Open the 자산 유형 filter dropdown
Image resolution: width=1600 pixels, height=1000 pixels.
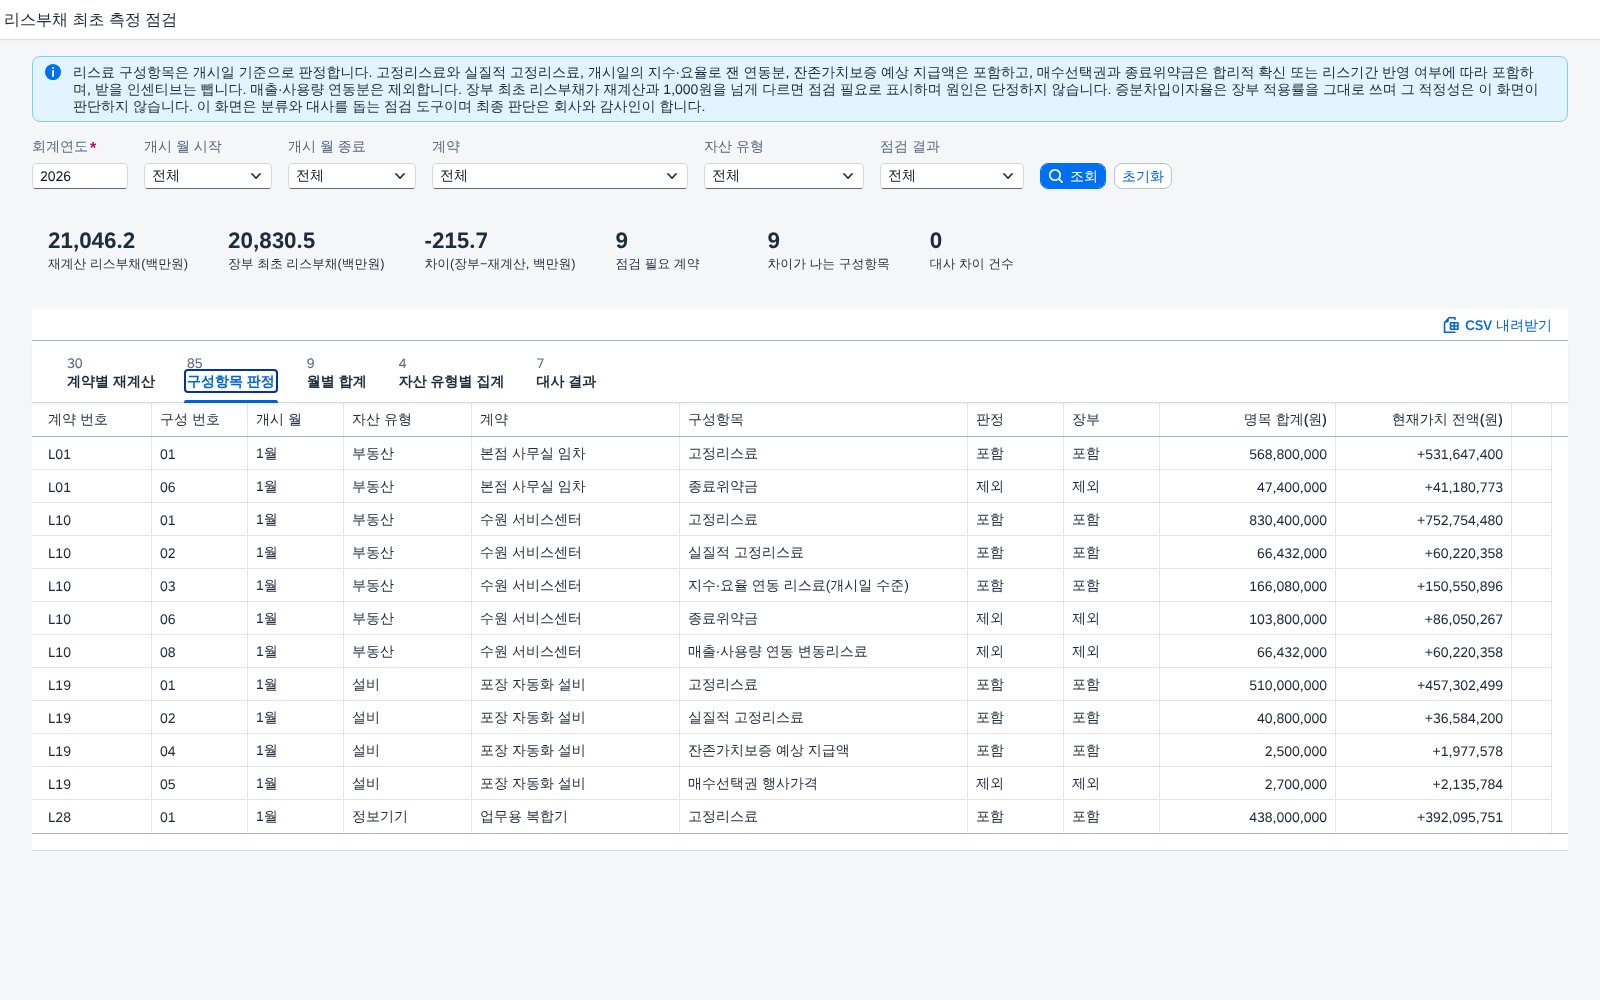784,176
